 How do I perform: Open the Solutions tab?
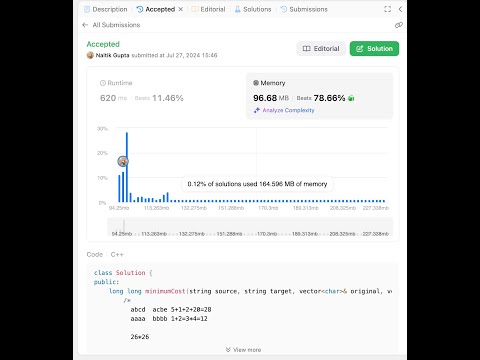(x=253, y=9)
